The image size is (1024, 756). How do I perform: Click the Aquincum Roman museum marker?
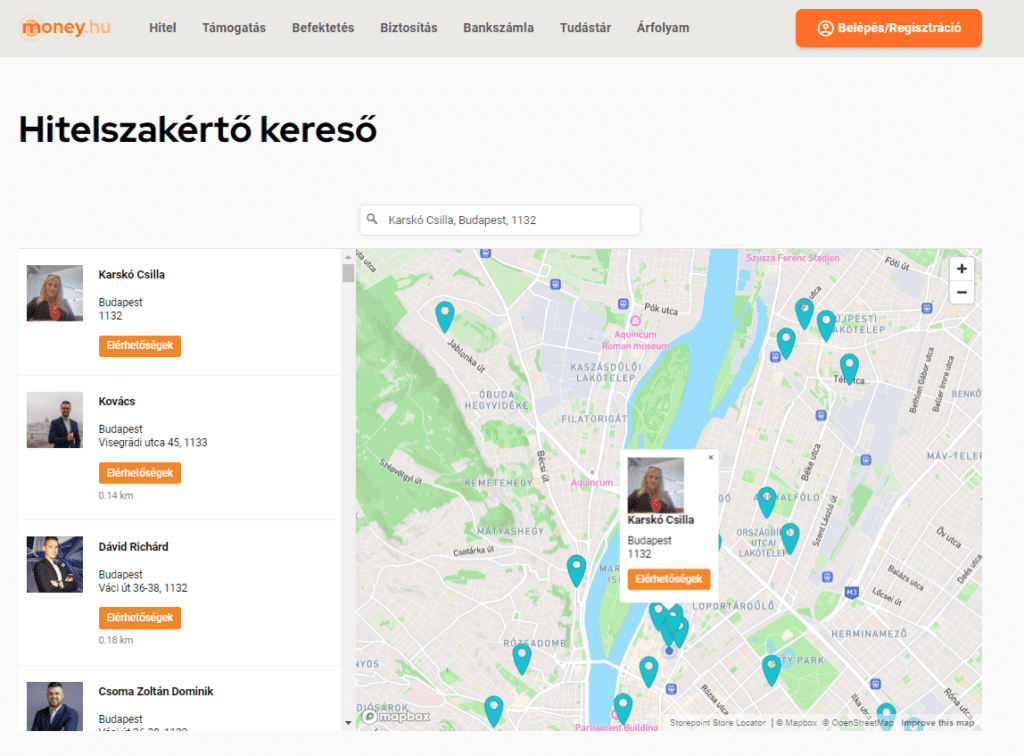[x=635, y=321]
